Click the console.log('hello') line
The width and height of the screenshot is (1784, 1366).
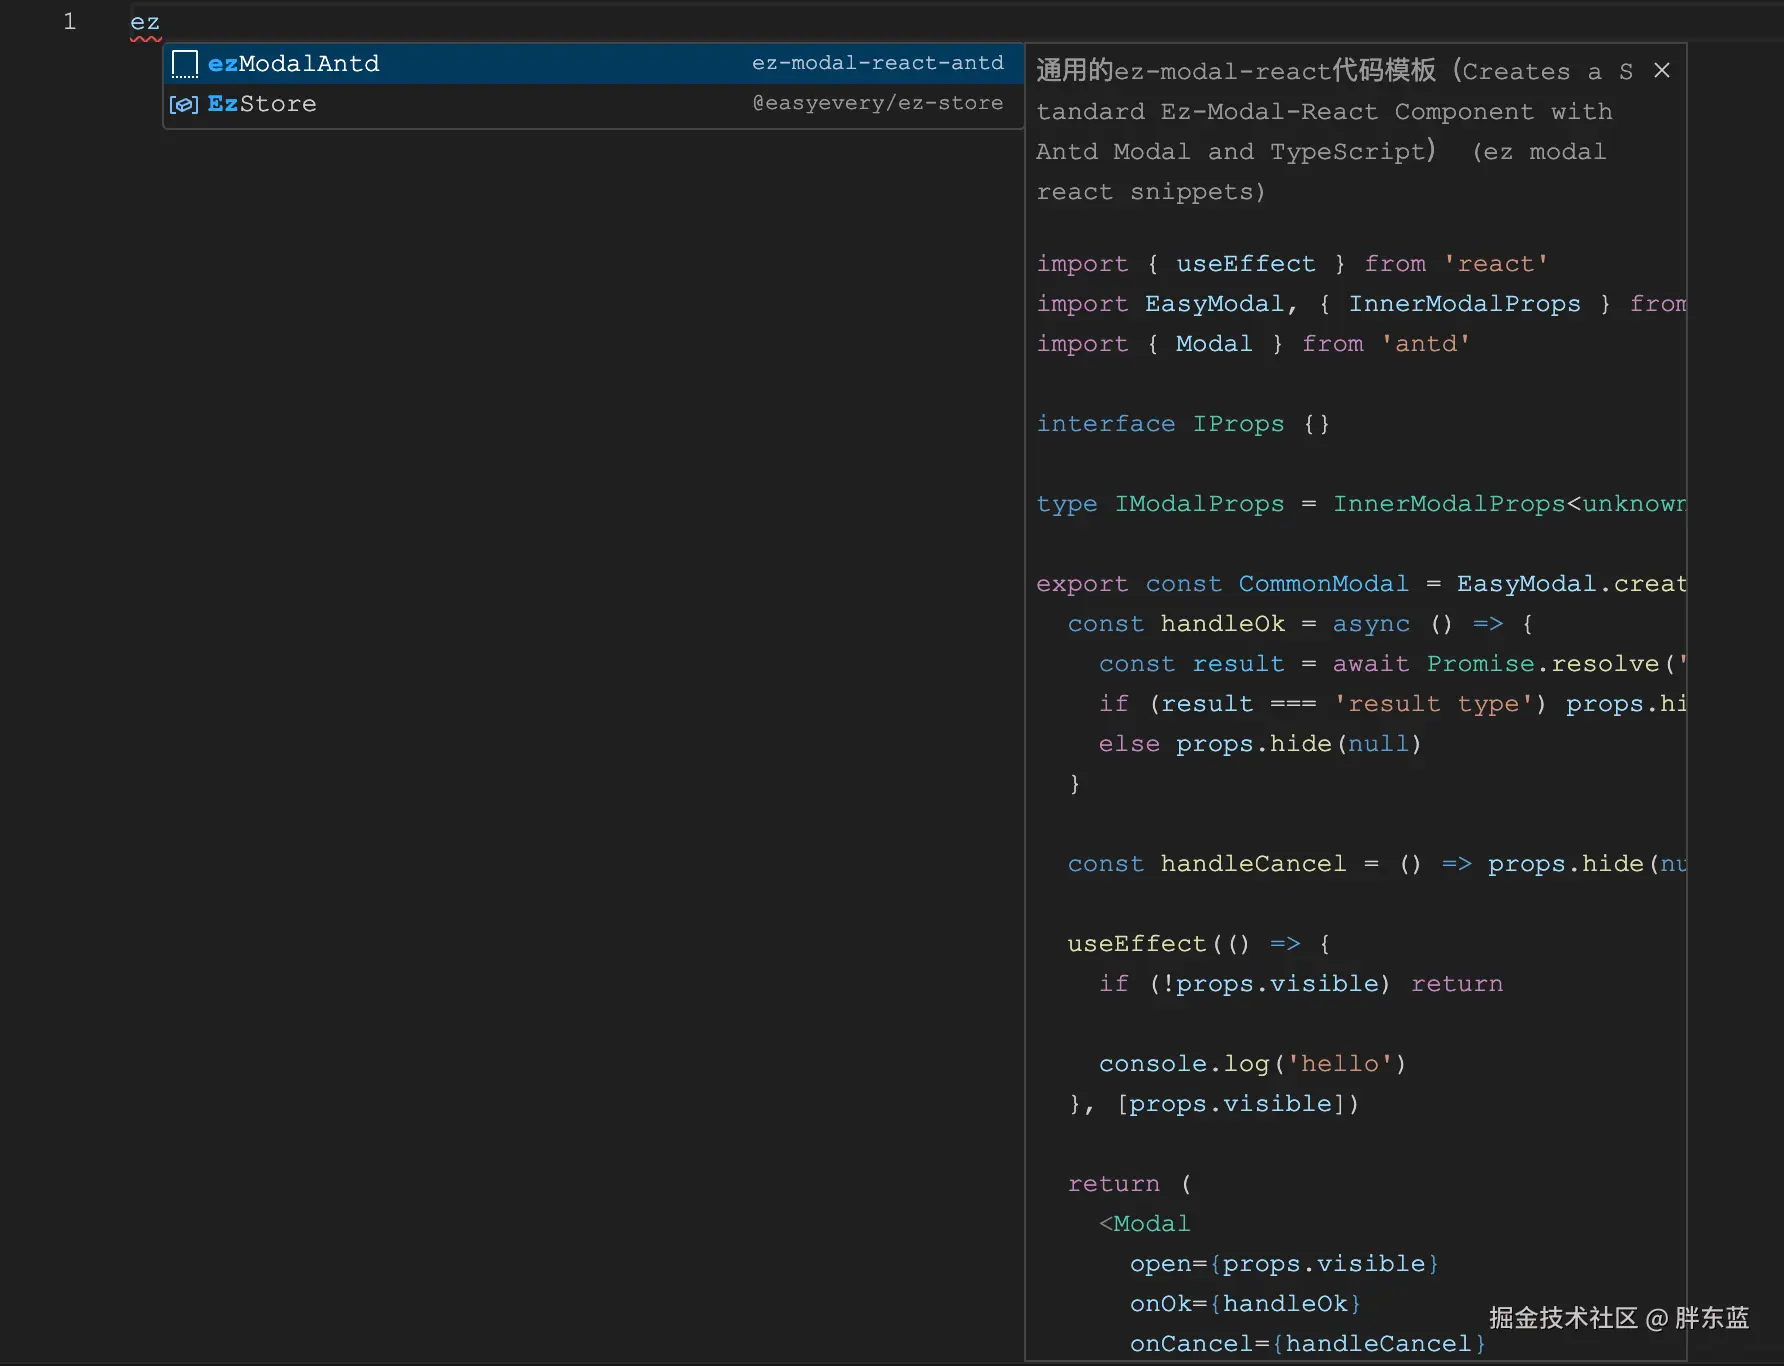coord(1252,1064)
